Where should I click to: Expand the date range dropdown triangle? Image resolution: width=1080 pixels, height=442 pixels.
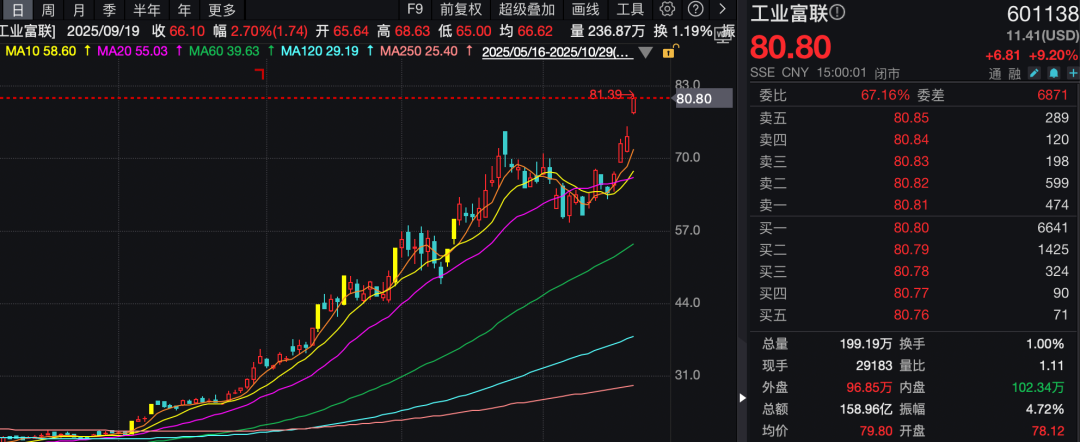tap(645, 51)
